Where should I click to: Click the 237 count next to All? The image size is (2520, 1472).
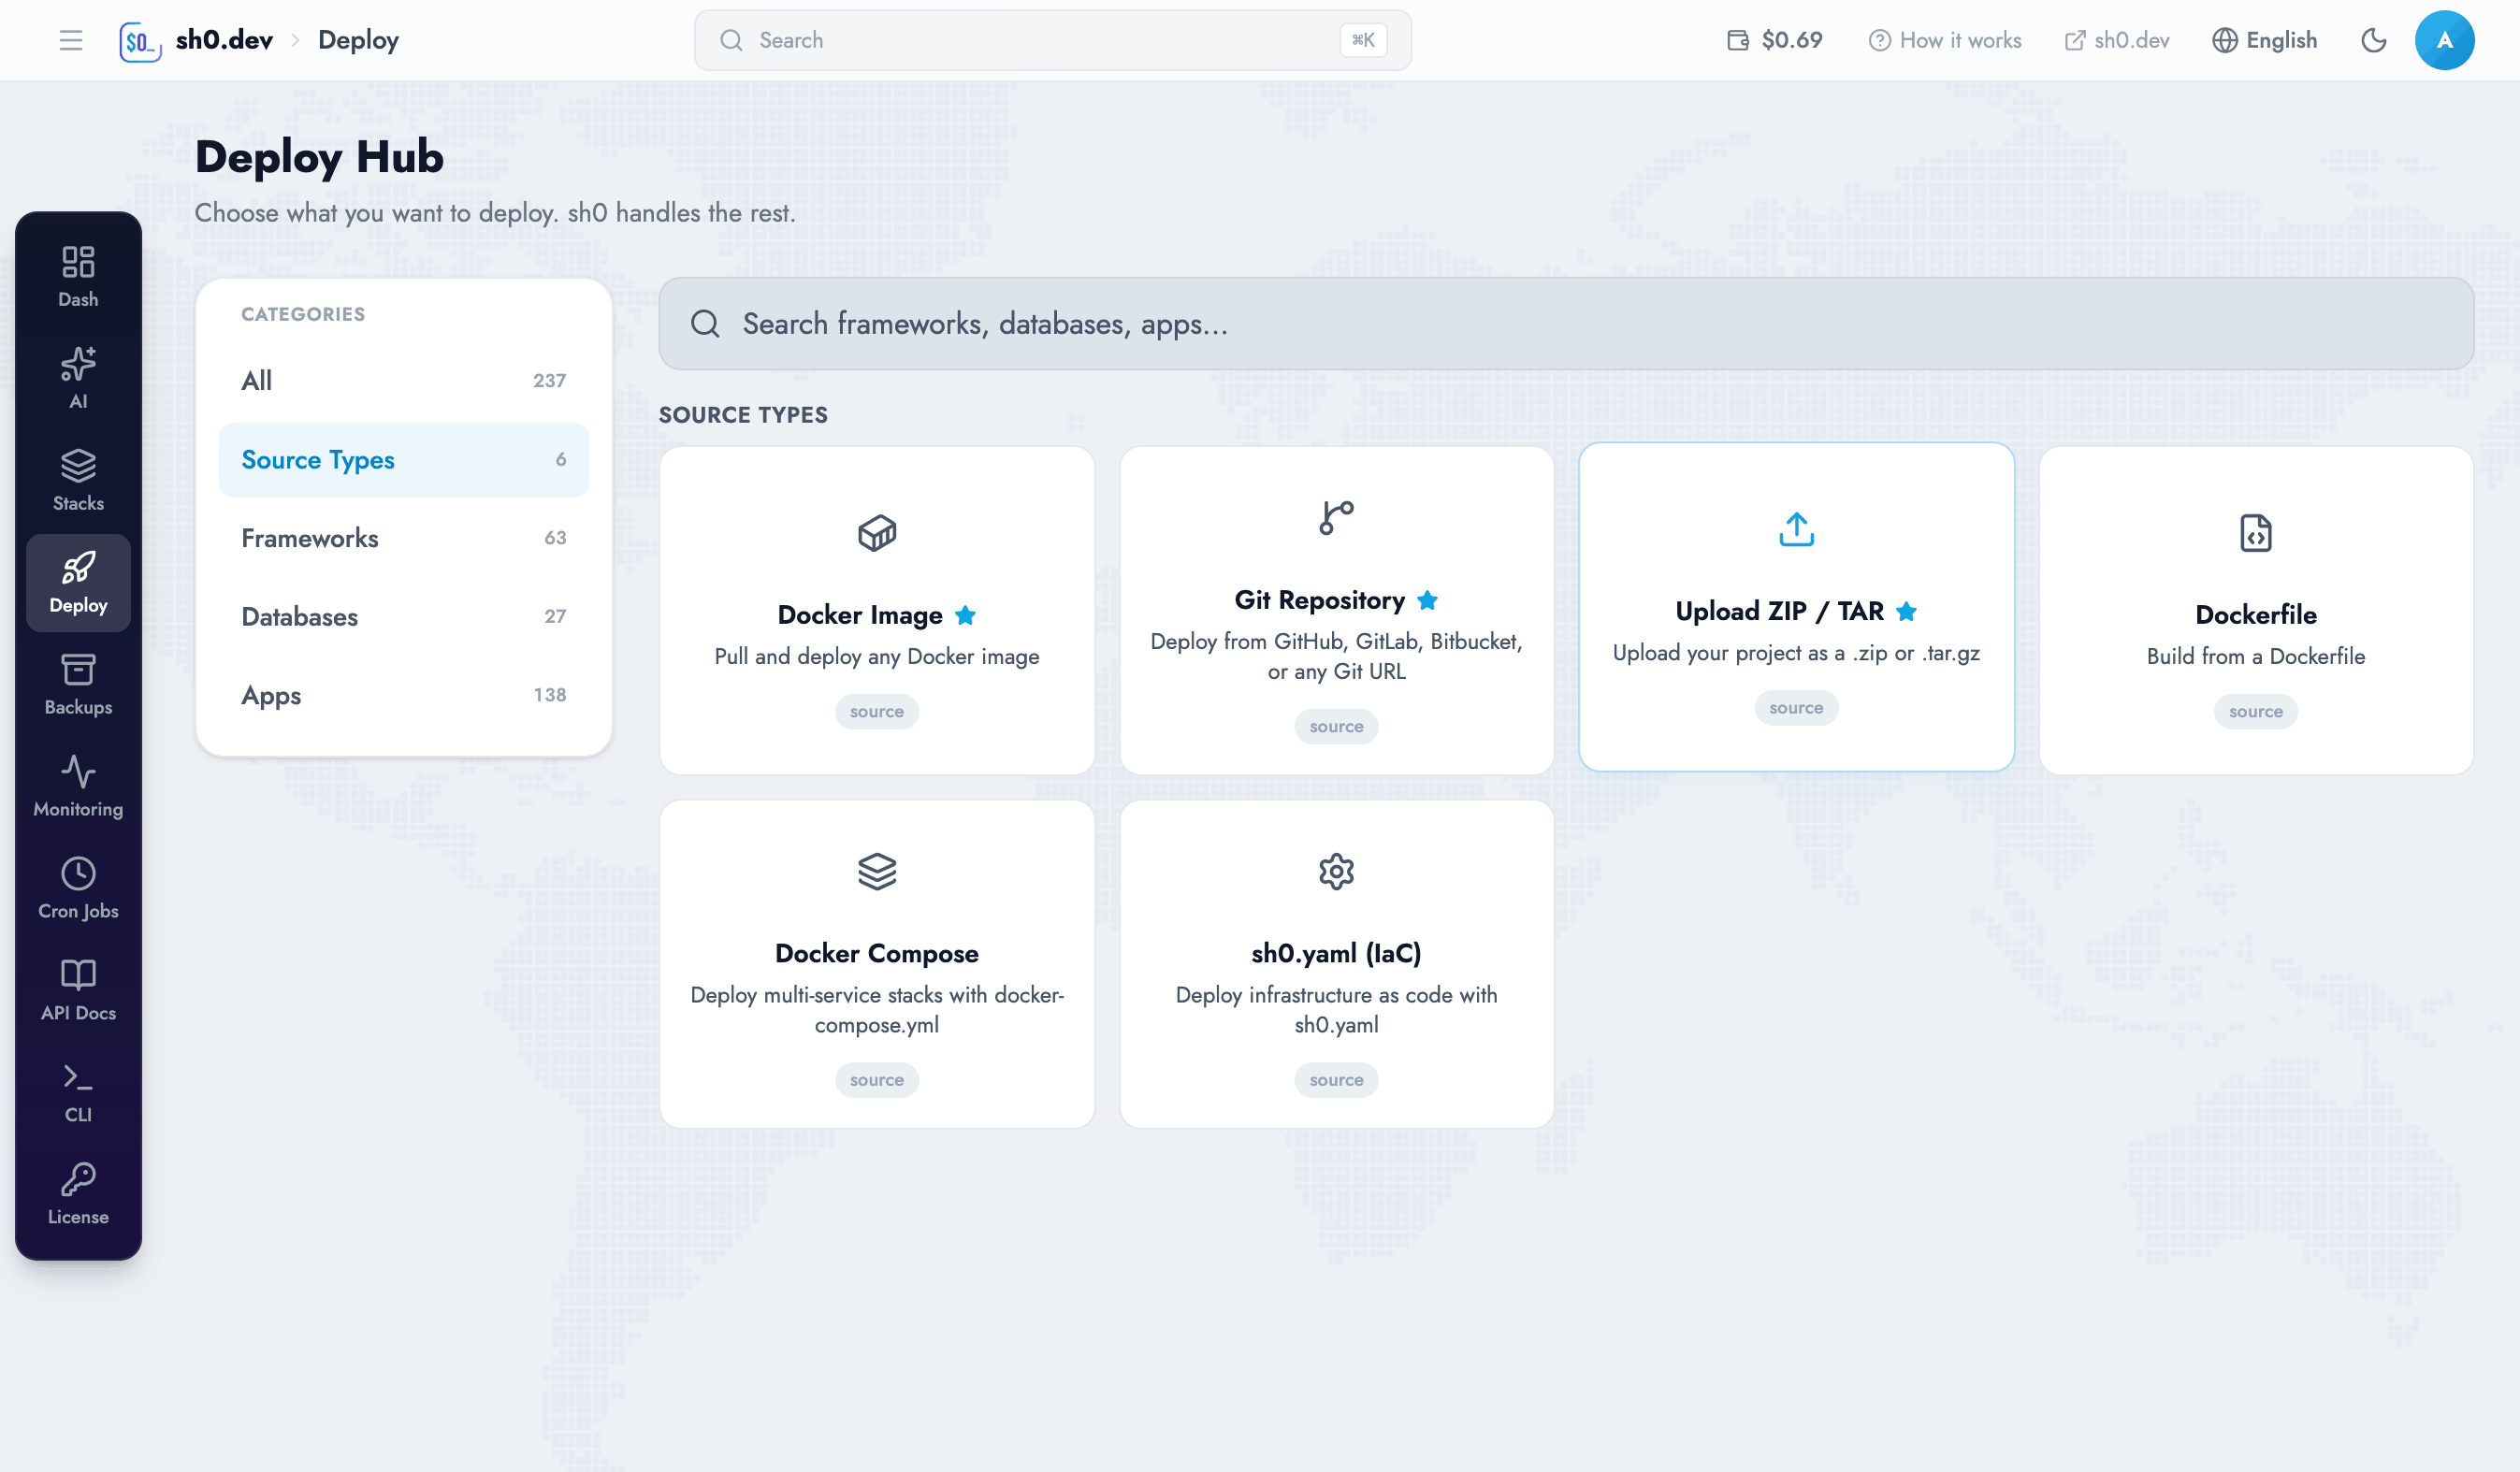tap(549, 381)
